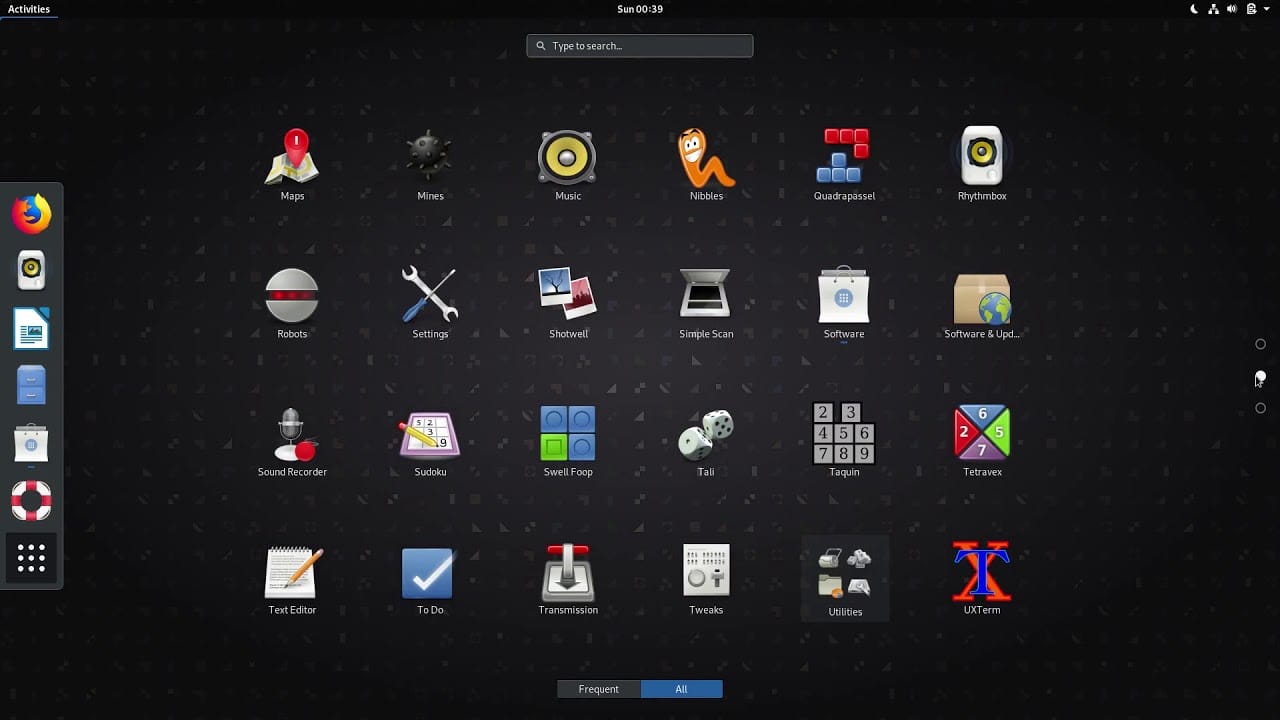
Task: Open Rhythmbox speaker icon in the dock
Action: pos(31,270)
